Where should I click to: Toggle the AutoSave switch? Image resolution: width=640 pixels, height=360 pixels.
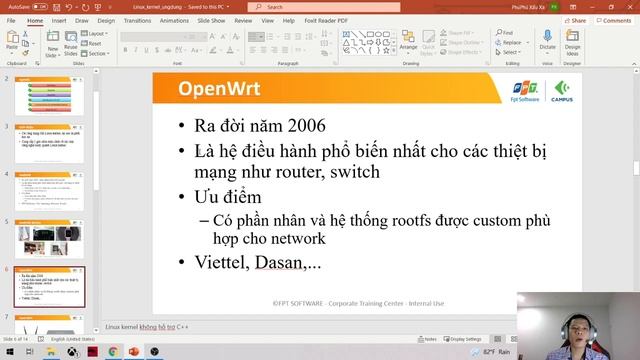[x=40, y=7]
